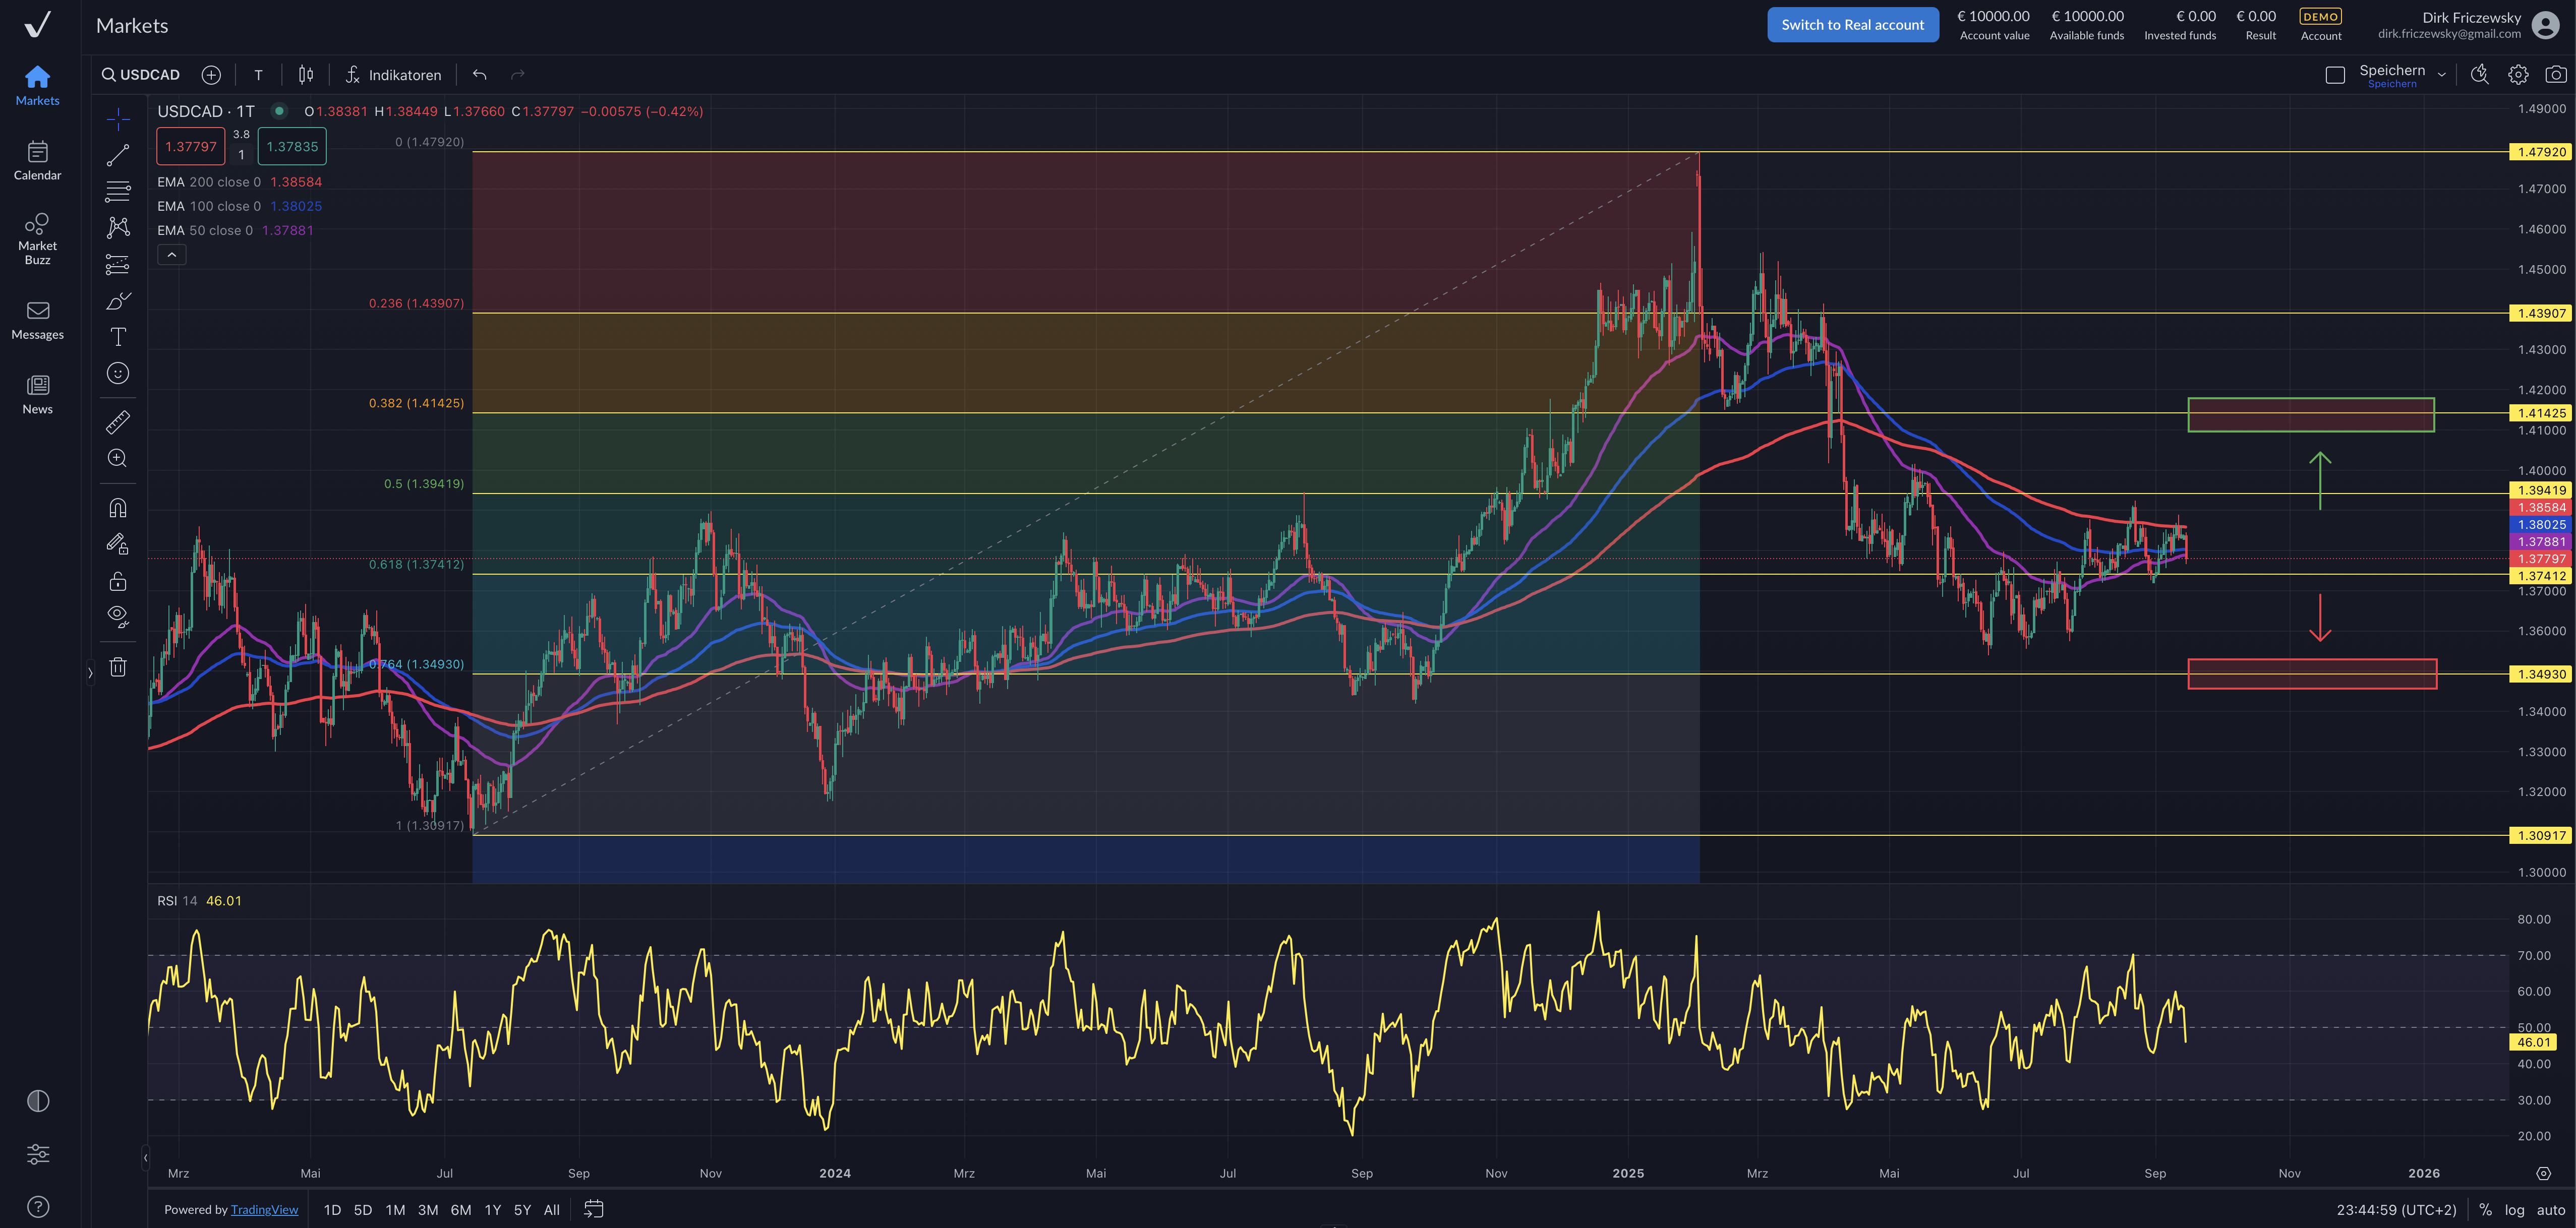Viewport: 2576px width, 1228px height.
Task: Click Switch to Real account button
Action: point(1852,24)
